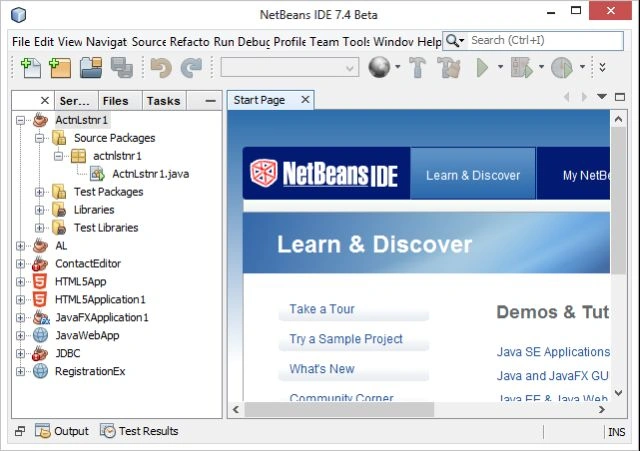The height and width of the screenshot is (451, 640).
Task: Open the configuration combo box in toolbar
Action: coord(290,67)
